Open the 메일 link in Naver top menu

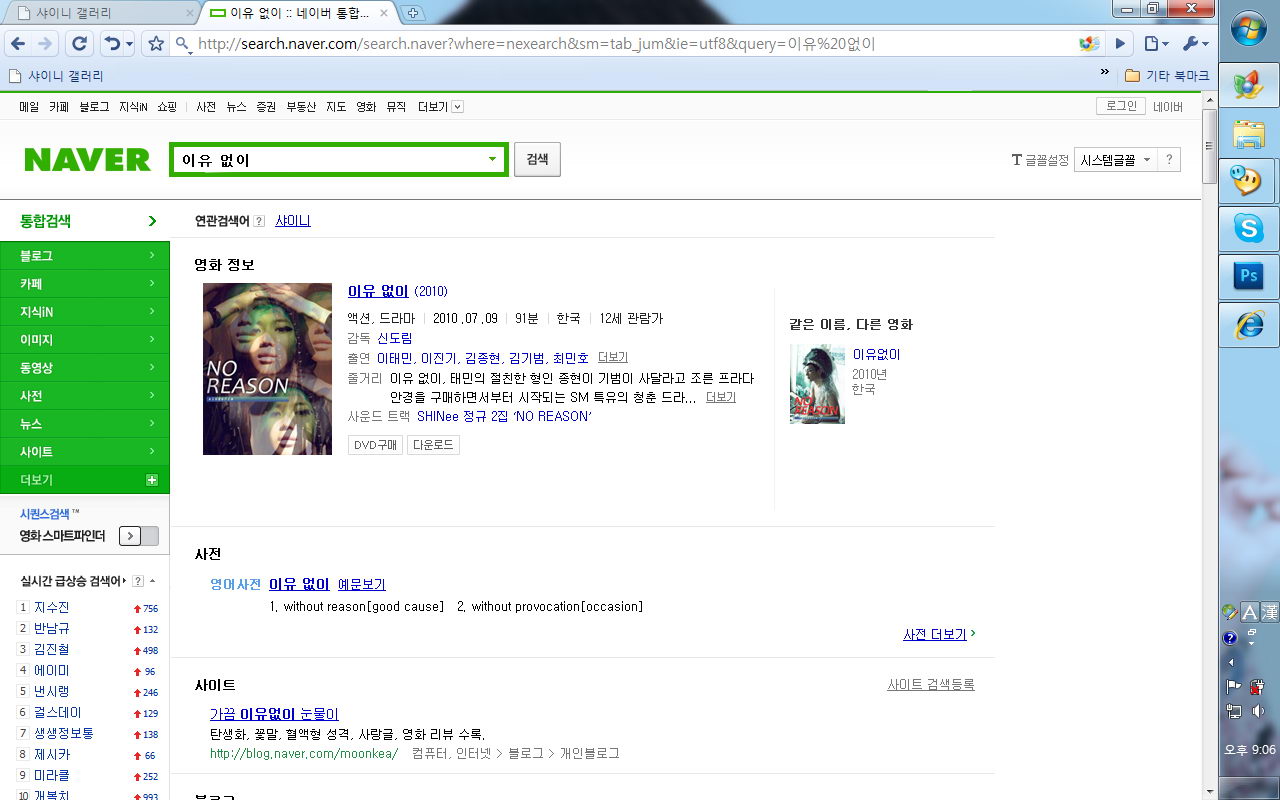coord(29,107)
